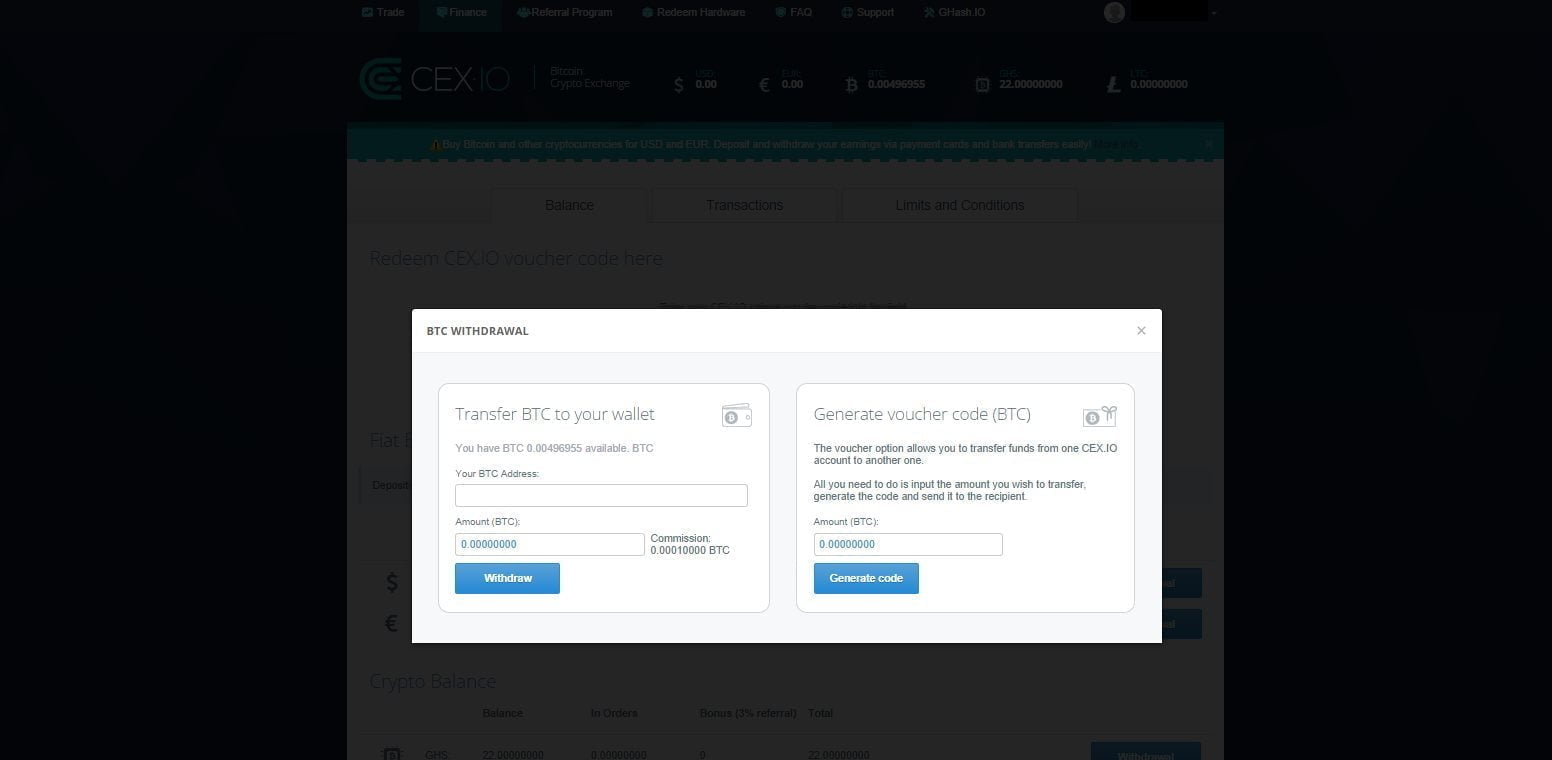Click the user avatar in the top bar

coord(1115,12)
